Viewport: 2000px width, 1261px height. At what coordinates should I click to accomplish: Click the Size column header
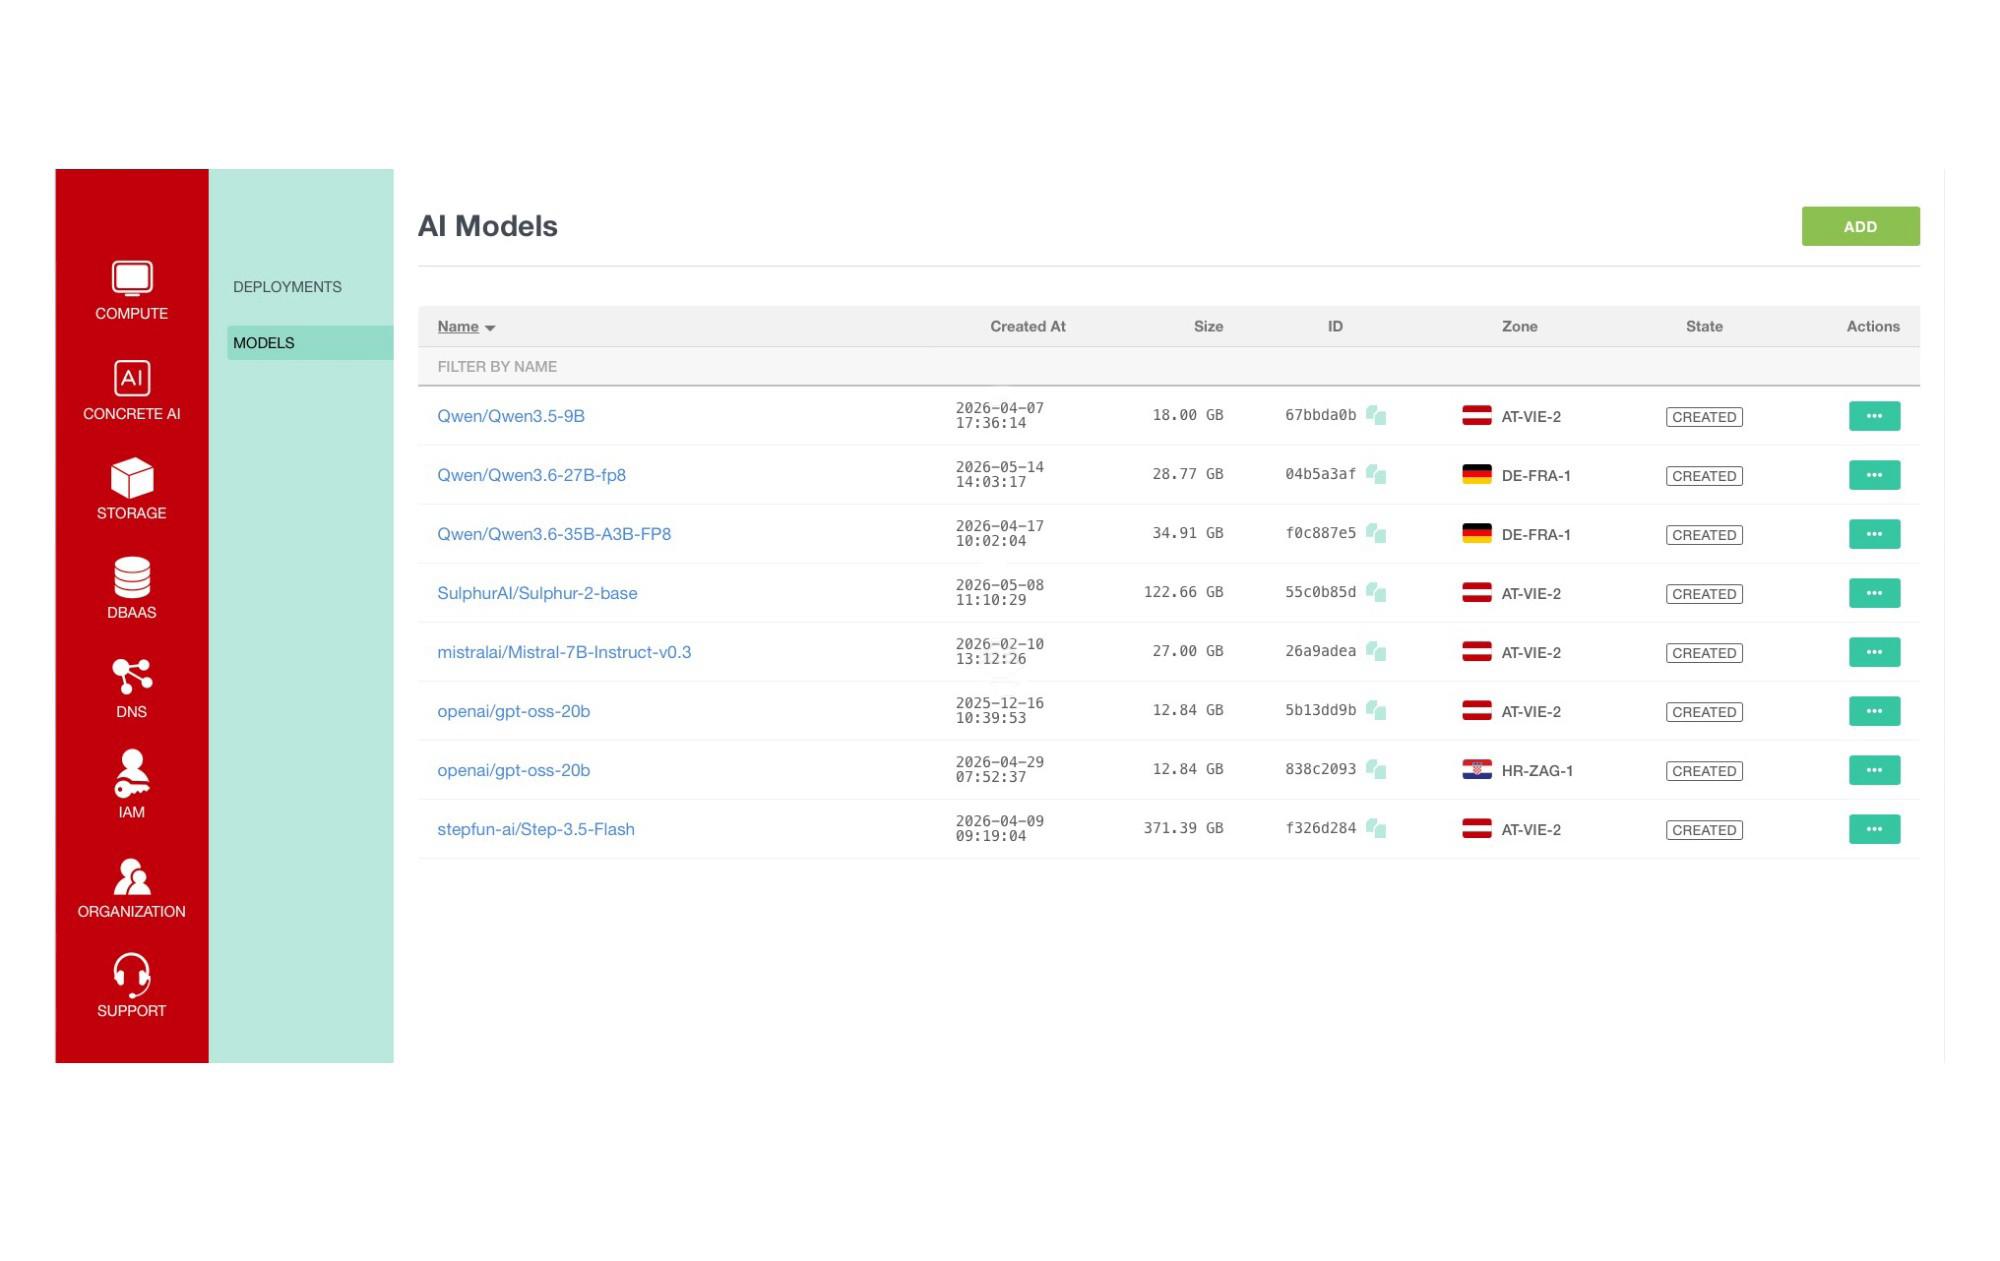tap(1208, 327)
